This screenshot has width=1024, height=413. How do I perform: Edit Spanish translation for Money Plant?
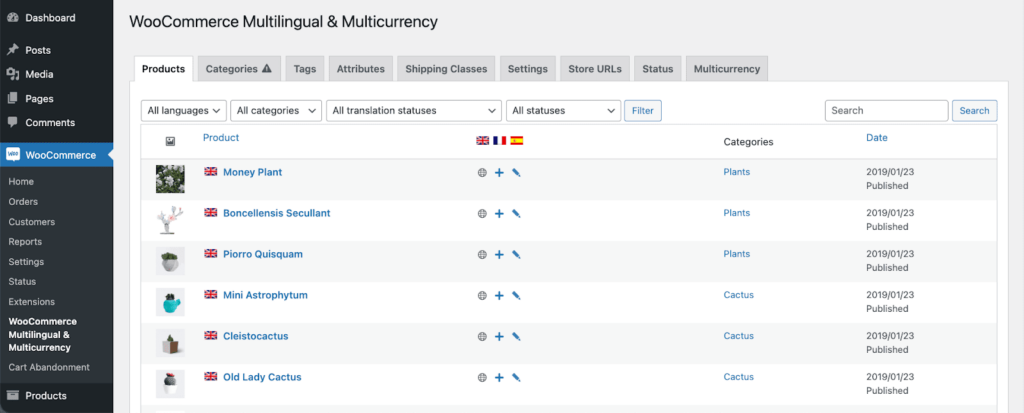pos(516,173)
